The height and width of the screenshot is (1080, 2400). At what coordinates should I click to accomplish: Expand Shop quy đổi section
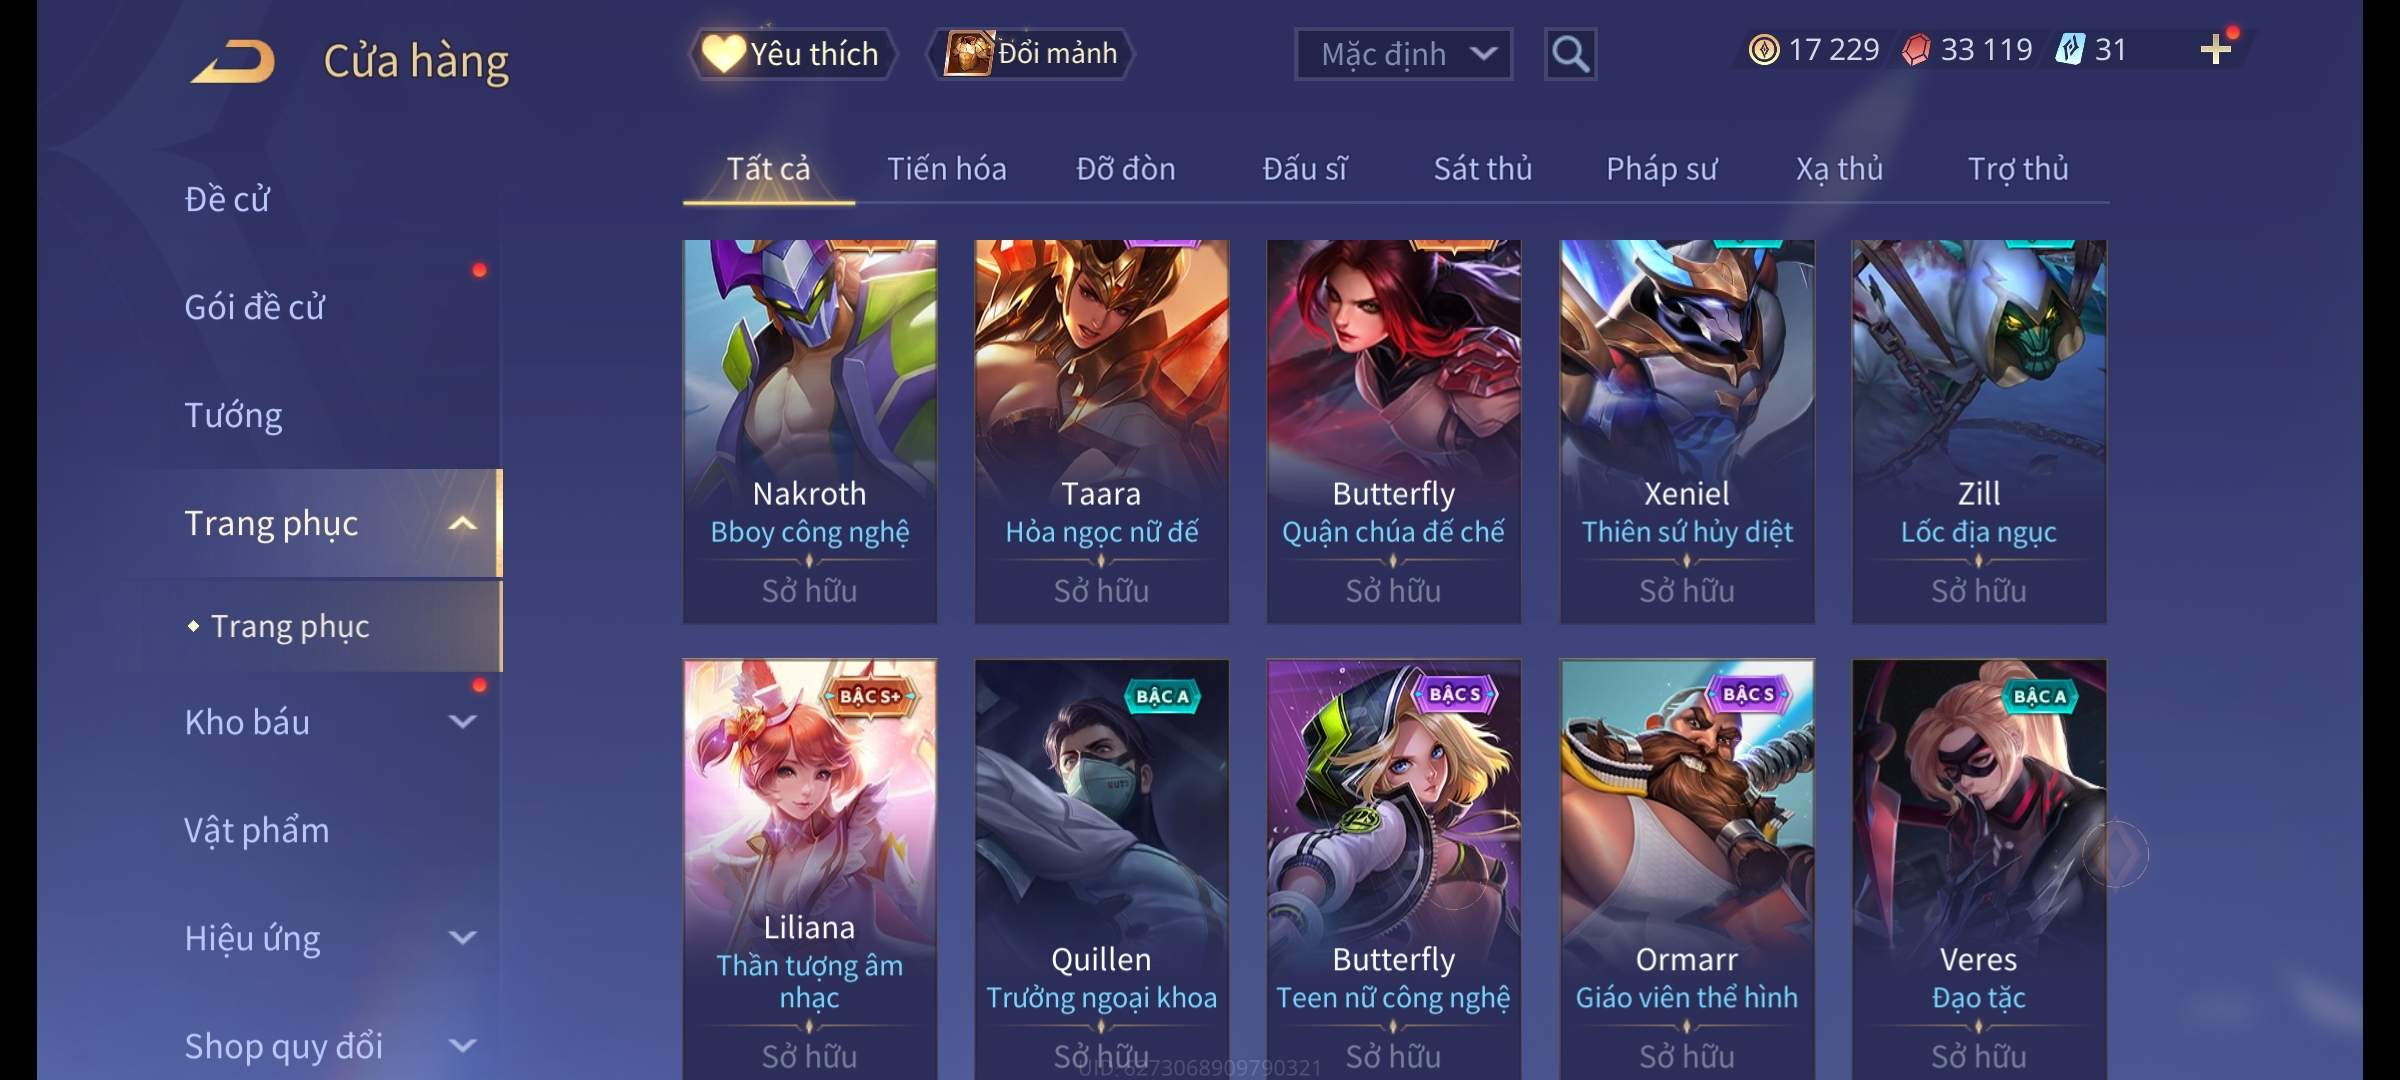[462, 1045]
